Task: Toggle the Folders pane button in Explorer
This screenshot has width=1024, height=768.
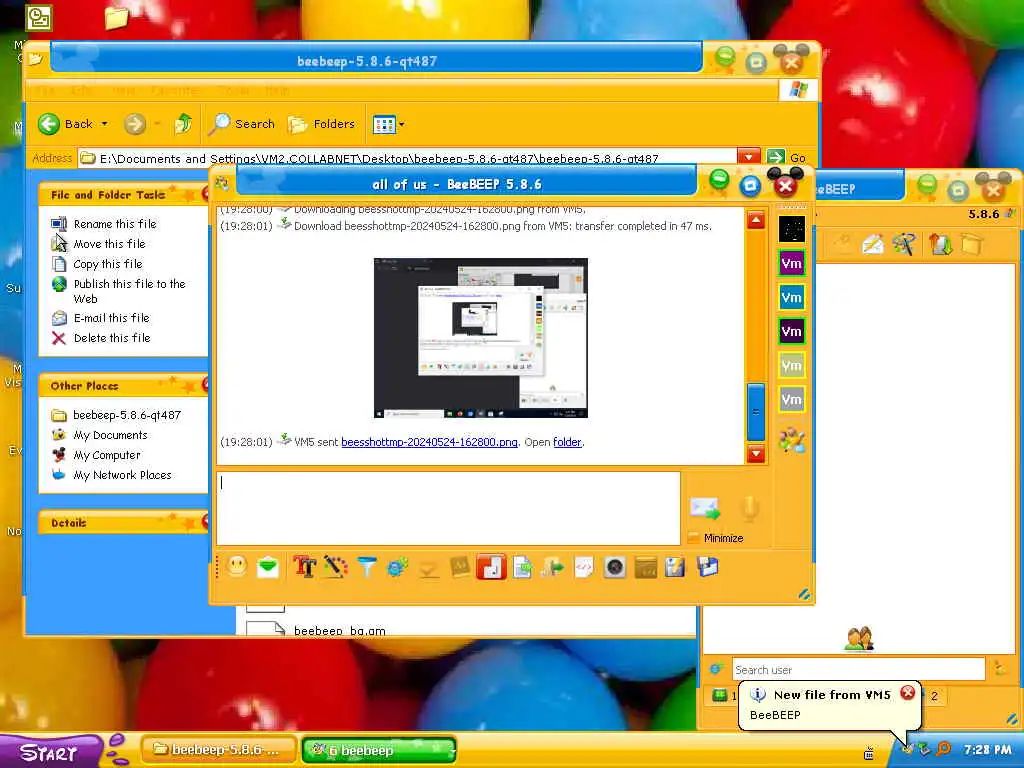Action: pyautogui.click(x=322, y=123)
